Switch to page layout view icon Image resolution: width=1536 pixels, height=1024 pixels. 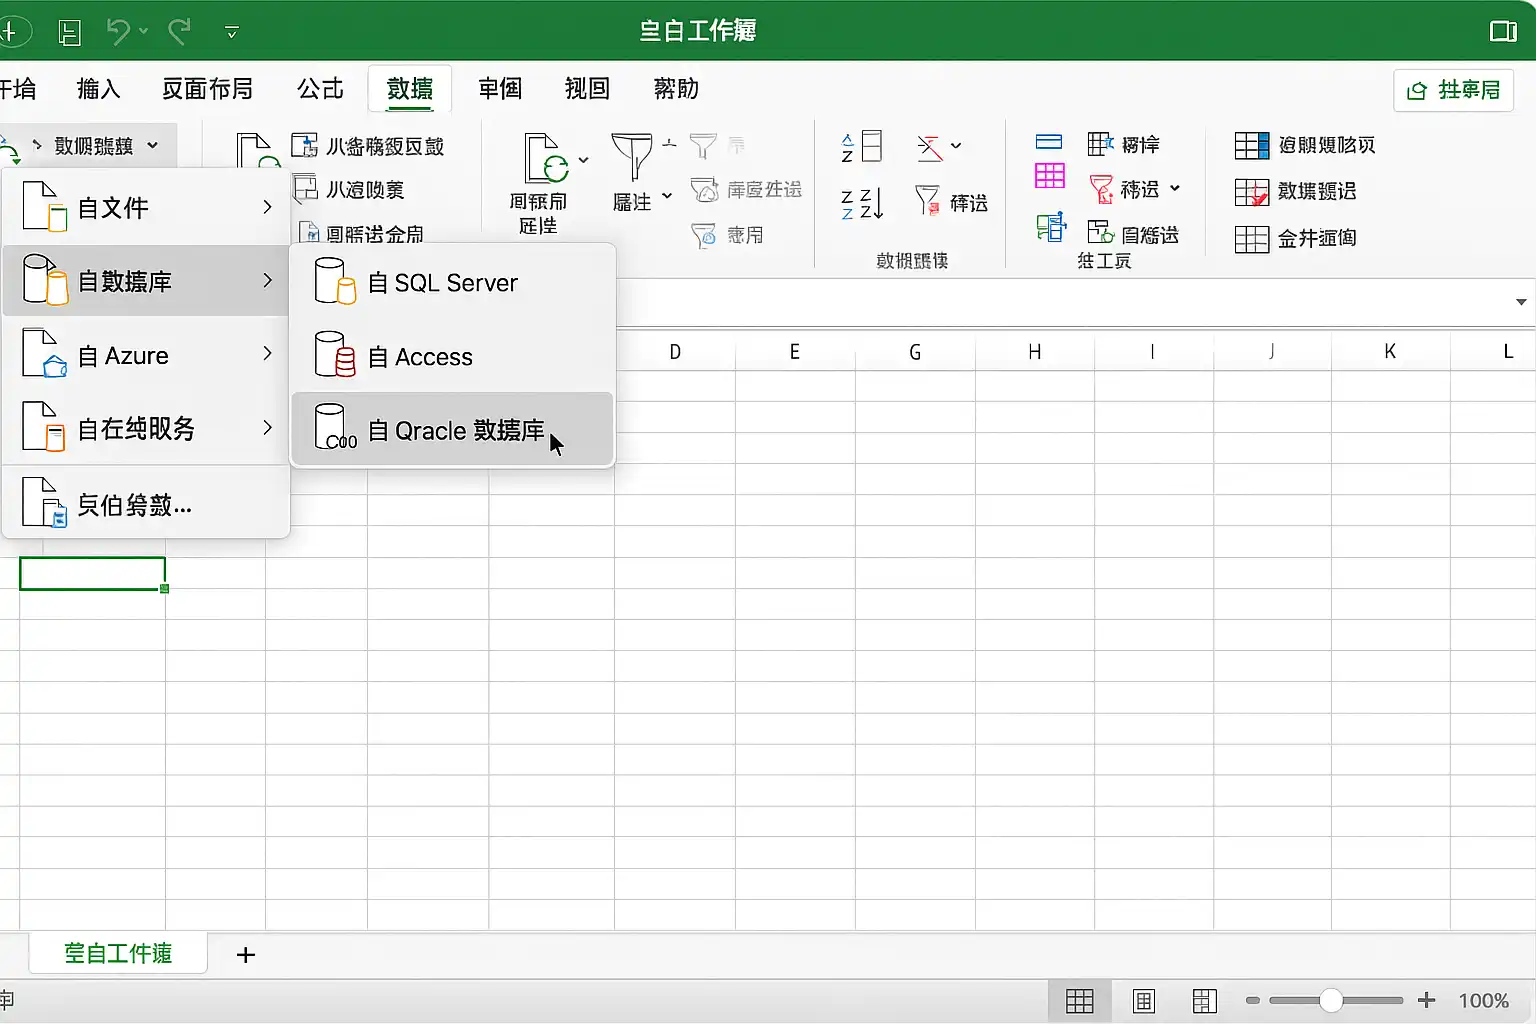[x=1143, y=1001]
